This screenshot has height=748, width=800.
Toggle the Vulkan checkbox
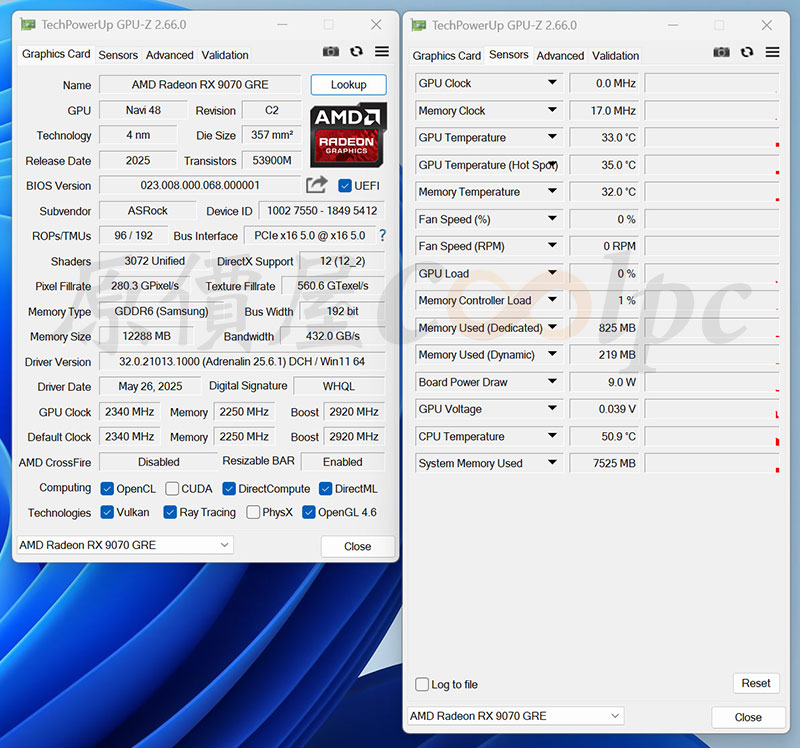coord(107,512)
